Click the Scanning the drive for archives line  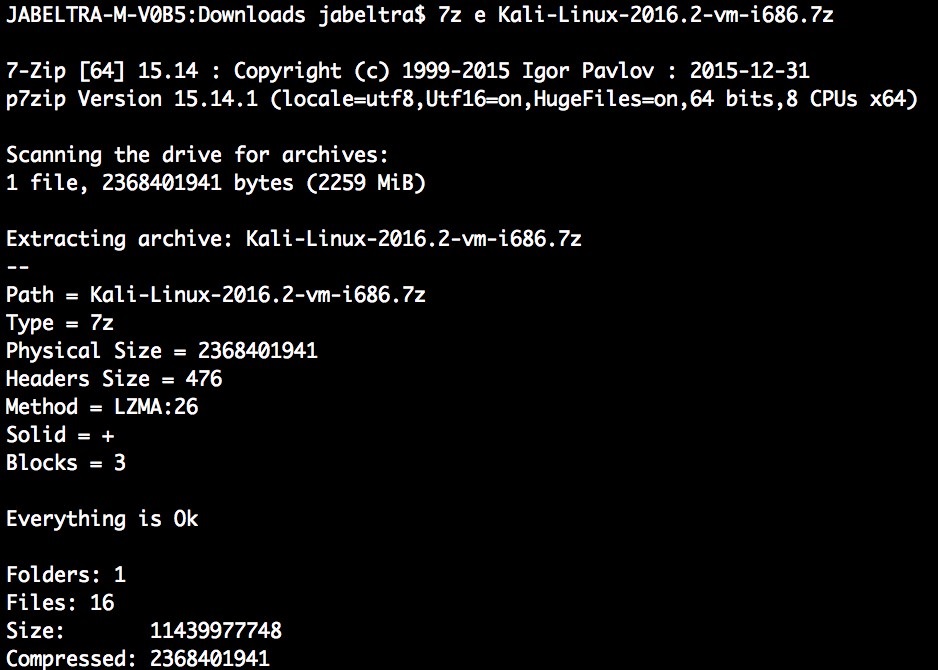click(197, 155)
